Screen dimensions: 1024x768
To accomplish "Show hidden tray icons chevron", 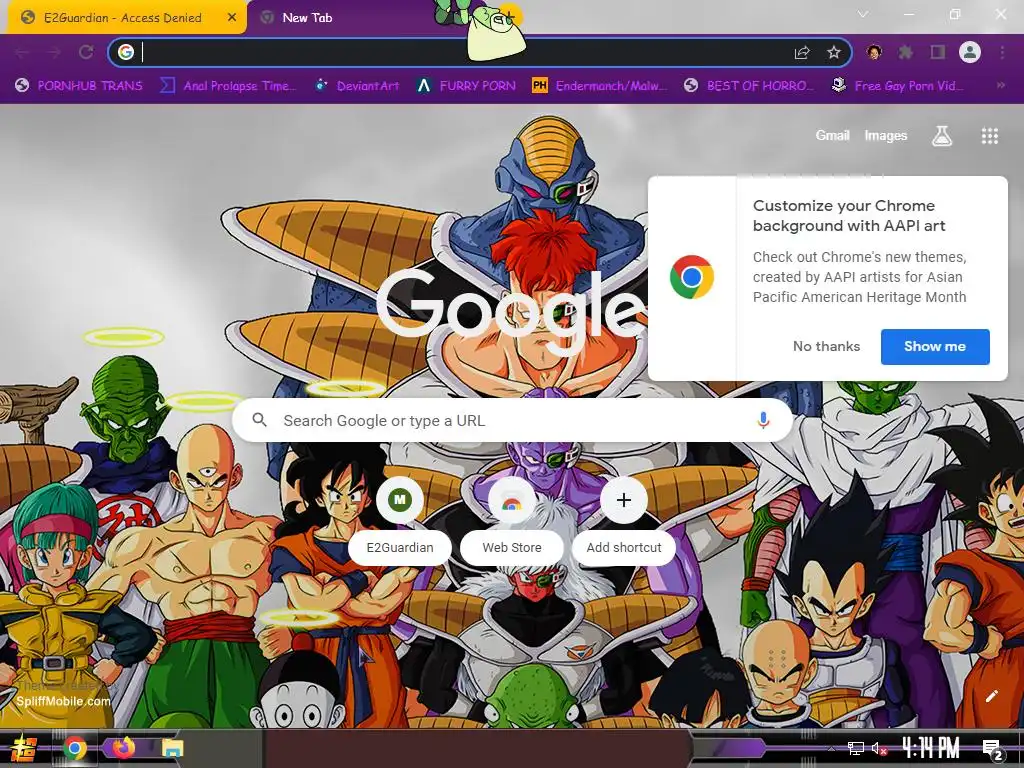I will point(831,748).
